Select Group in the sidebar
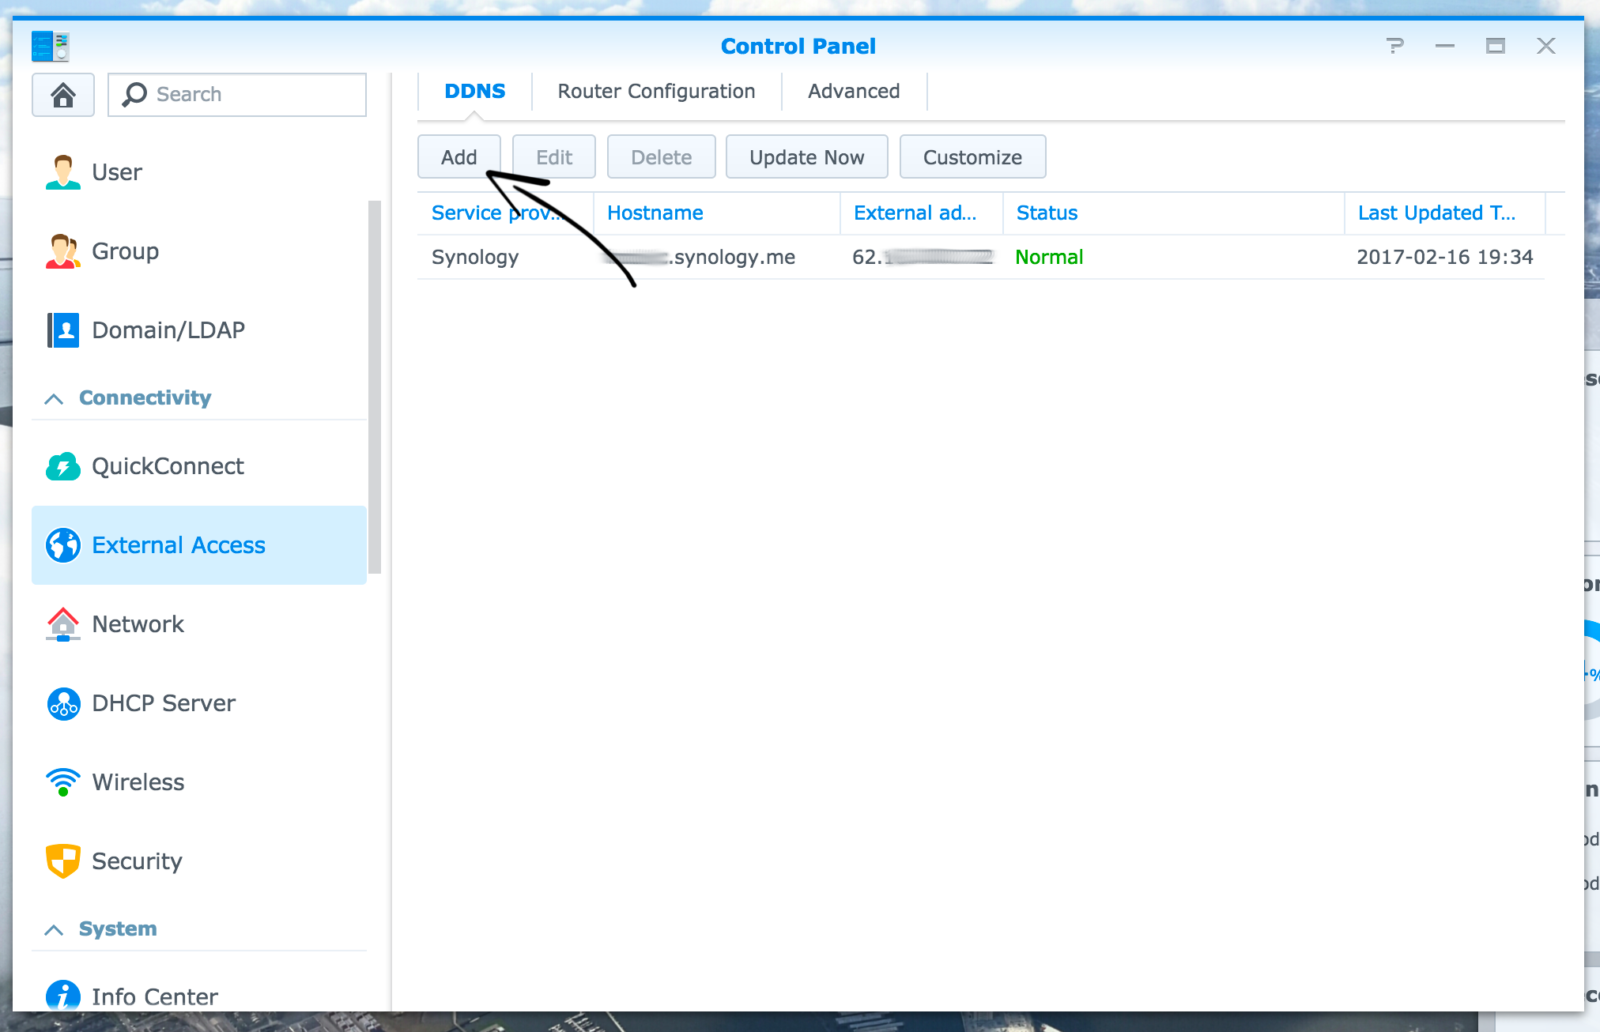Screen dimensions: 1600x1032 coord(200,251)
